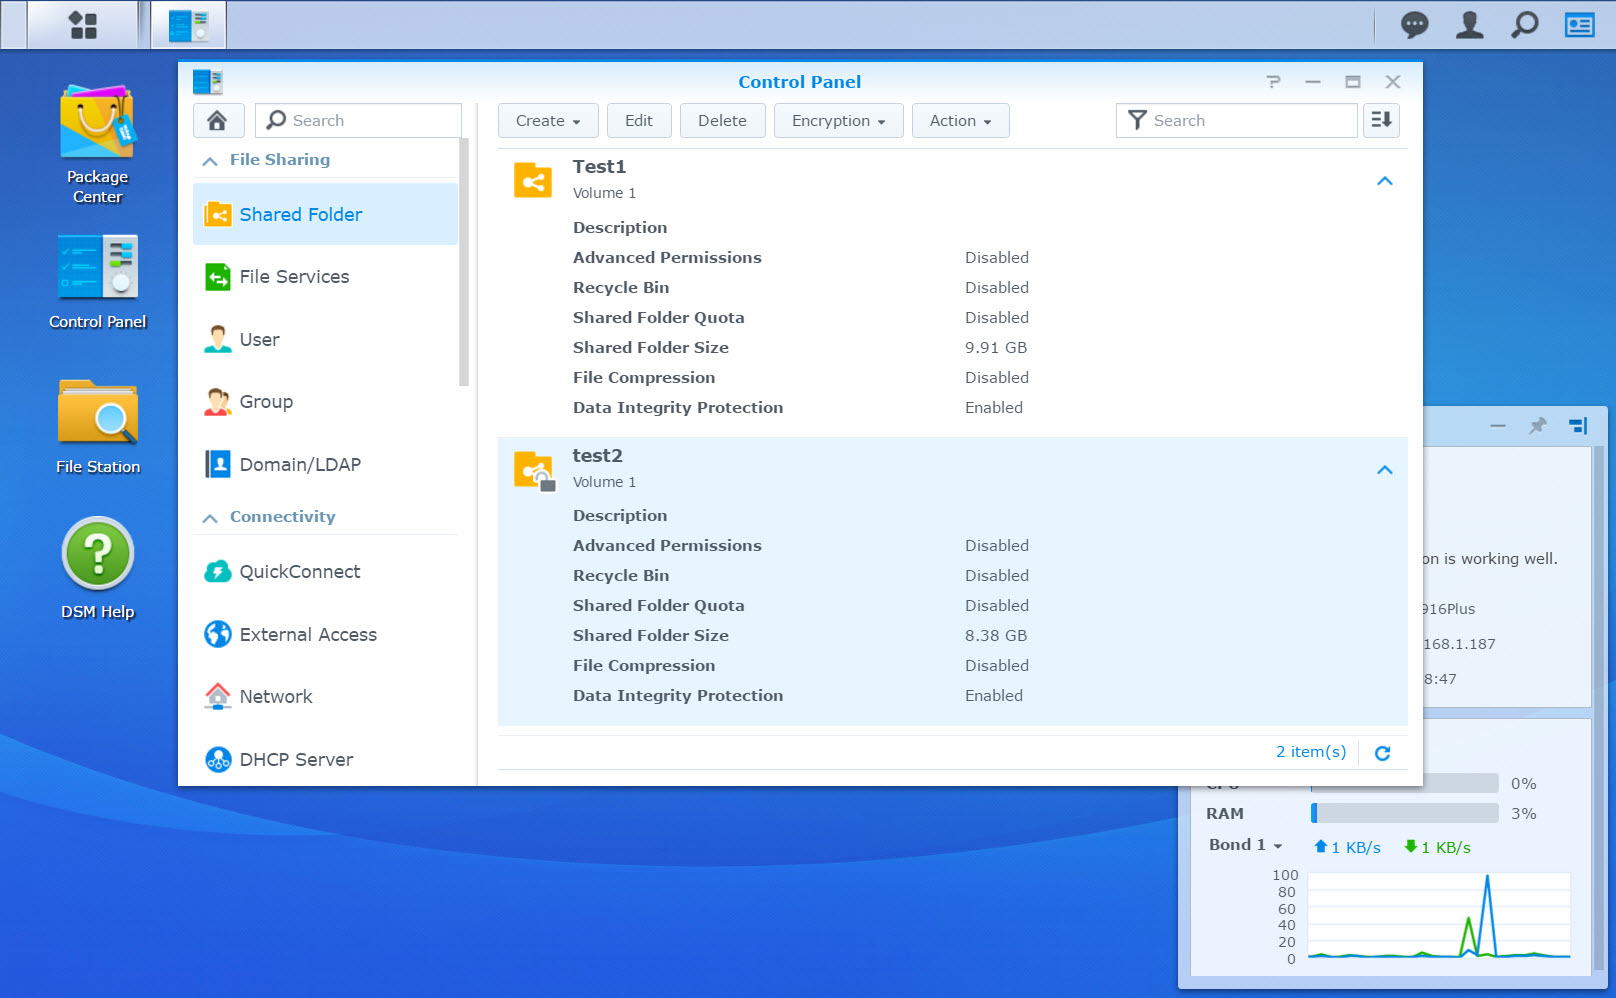The height and width of the screenshot is (998, 1616).
Task: Open User settings
Action: coord(325,340)
